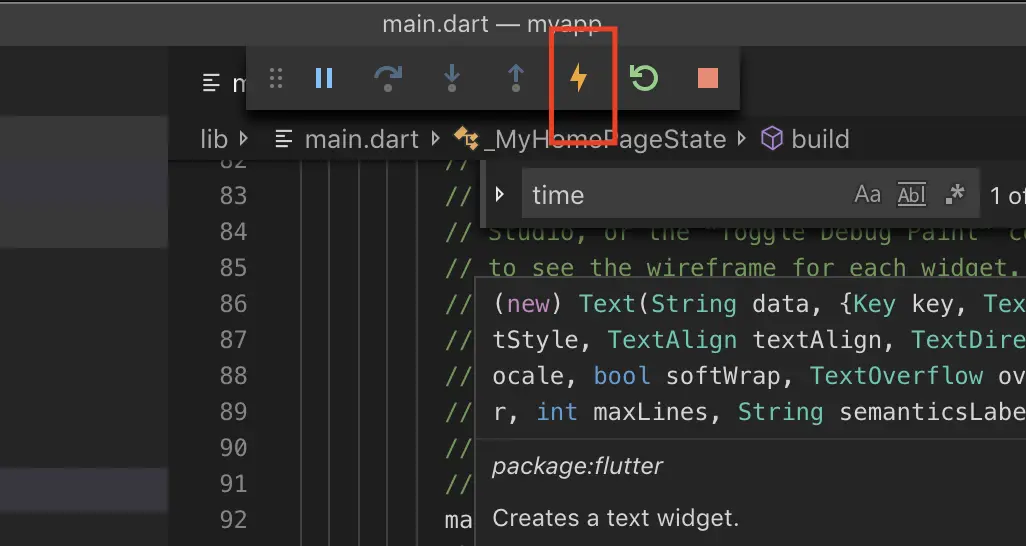Select 'main.dart' breadcrumb item
1026x546 pixels.
tap(362, 139)
